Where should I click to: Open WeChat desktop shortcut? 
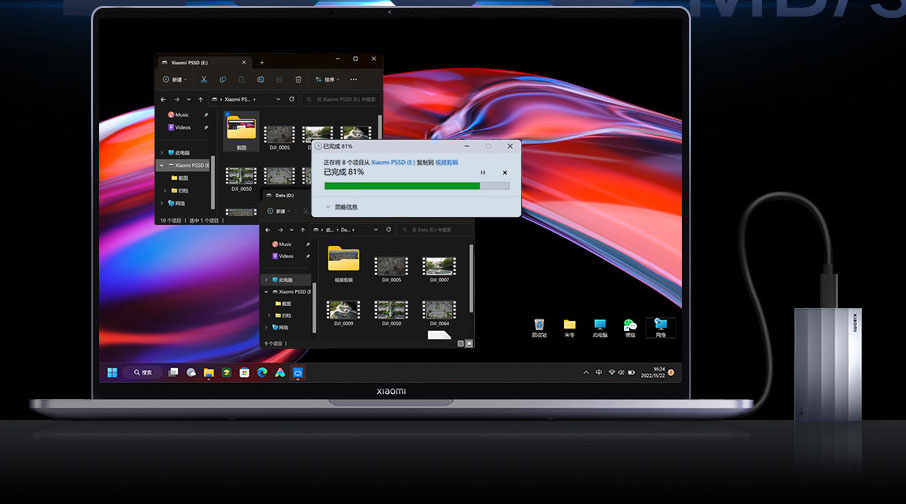(x=630, y=326)
